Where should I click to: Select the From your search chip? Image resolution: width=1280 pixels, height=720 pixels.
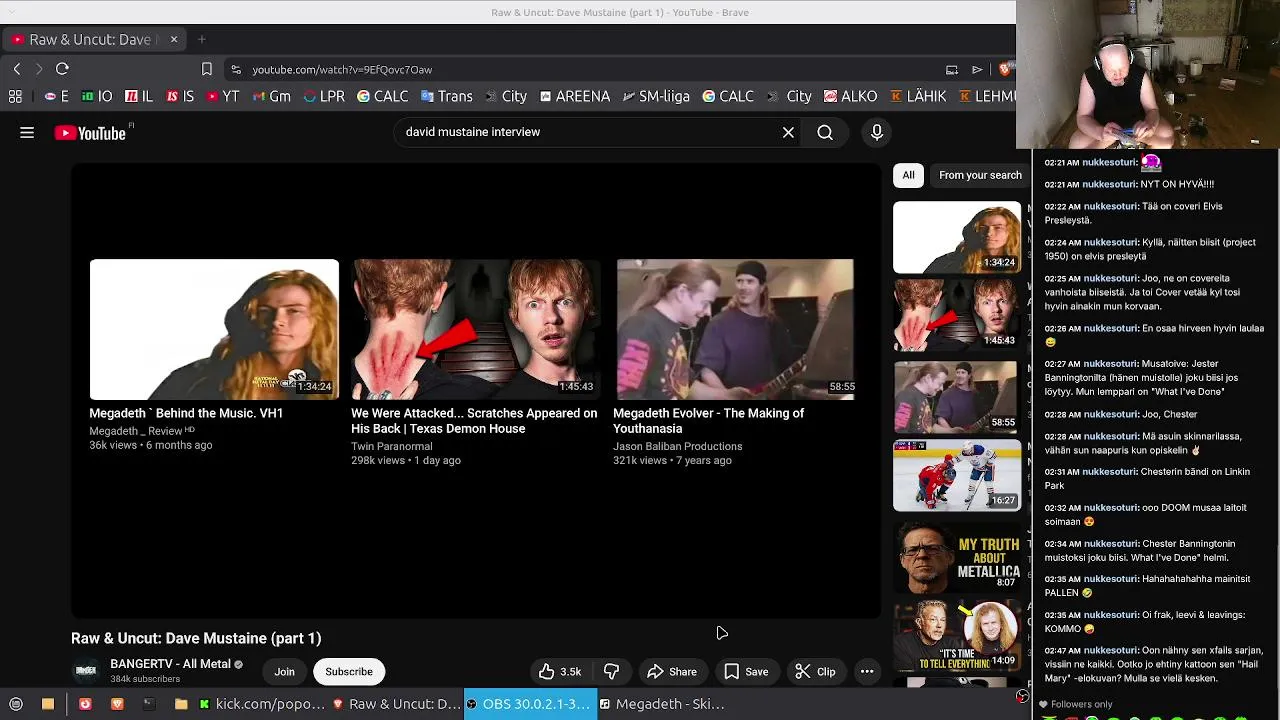pyautogui.click(x=980, y=175)
